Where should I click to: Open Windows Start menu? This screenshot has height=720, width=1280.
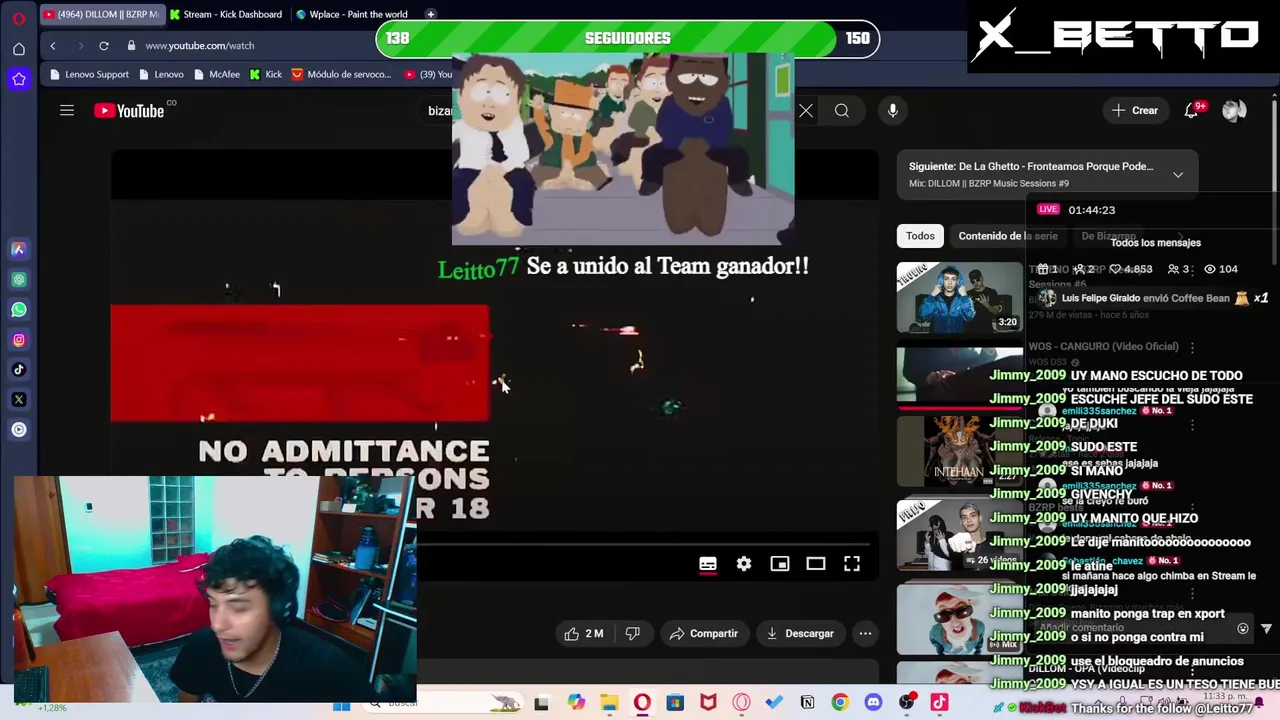pyautogui.click(x=341, y=703)
